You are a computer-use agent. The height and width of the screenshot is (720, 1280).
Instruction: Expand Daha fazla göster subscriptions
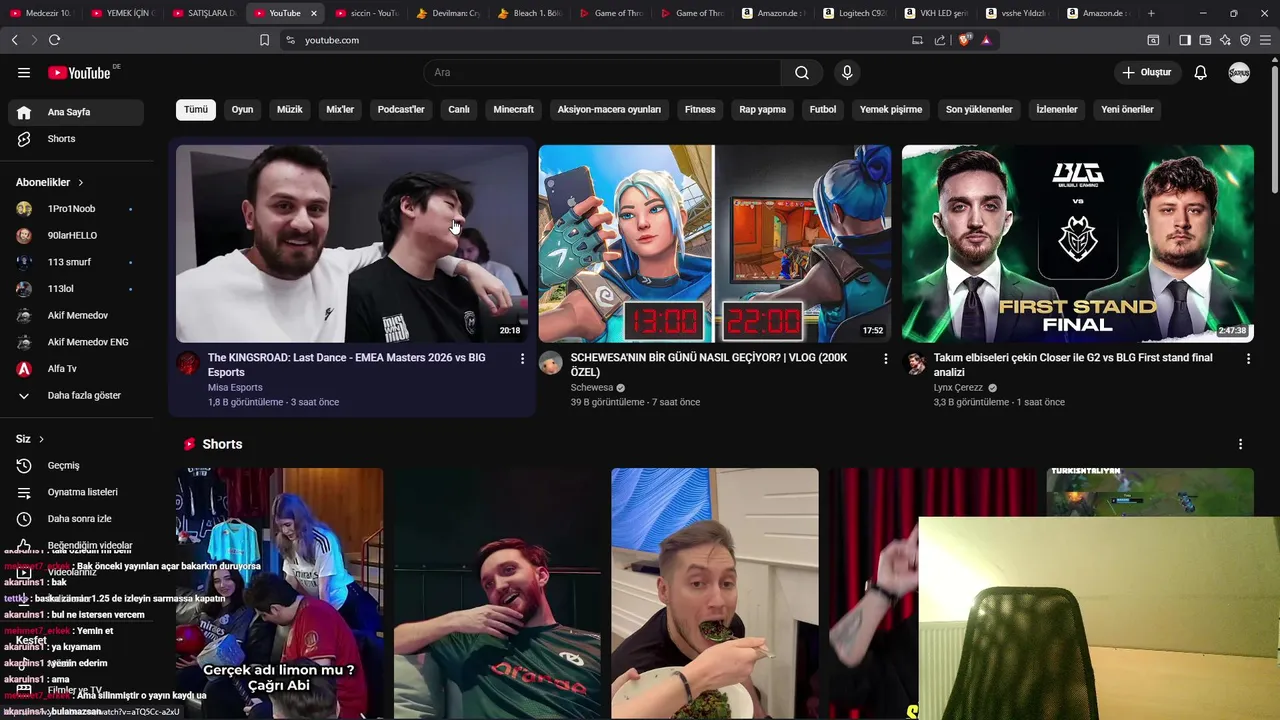76,396
